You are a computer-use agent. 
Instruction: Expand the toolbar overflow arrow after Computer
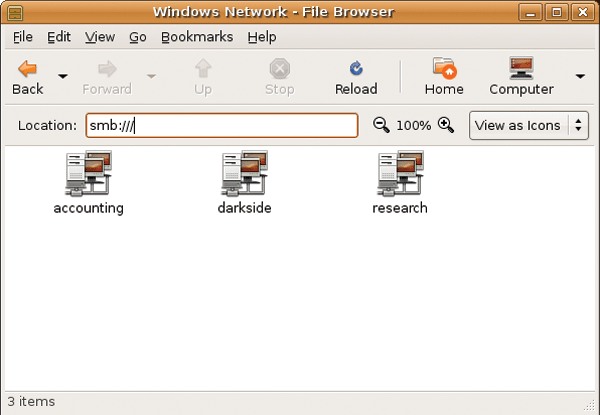(x=580, y=76)
